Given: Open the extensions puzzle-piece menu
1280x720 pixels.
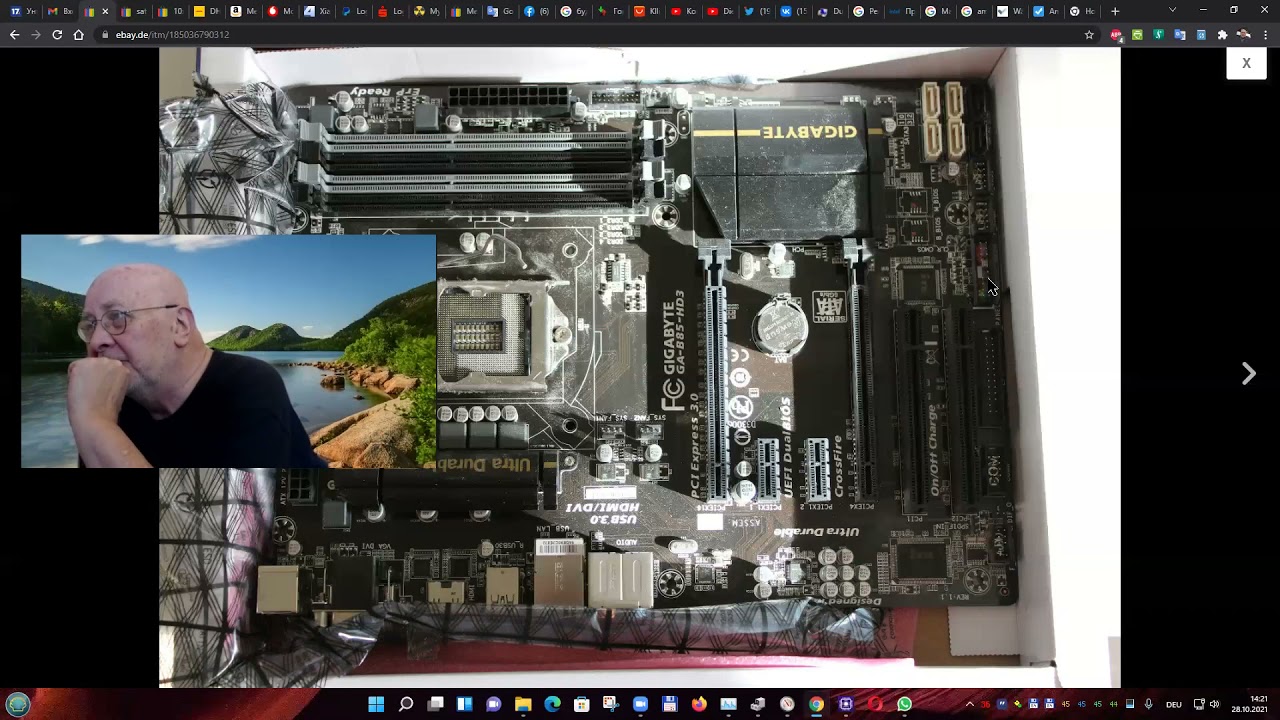Looking at the screenshot, I should point(1222,34).
